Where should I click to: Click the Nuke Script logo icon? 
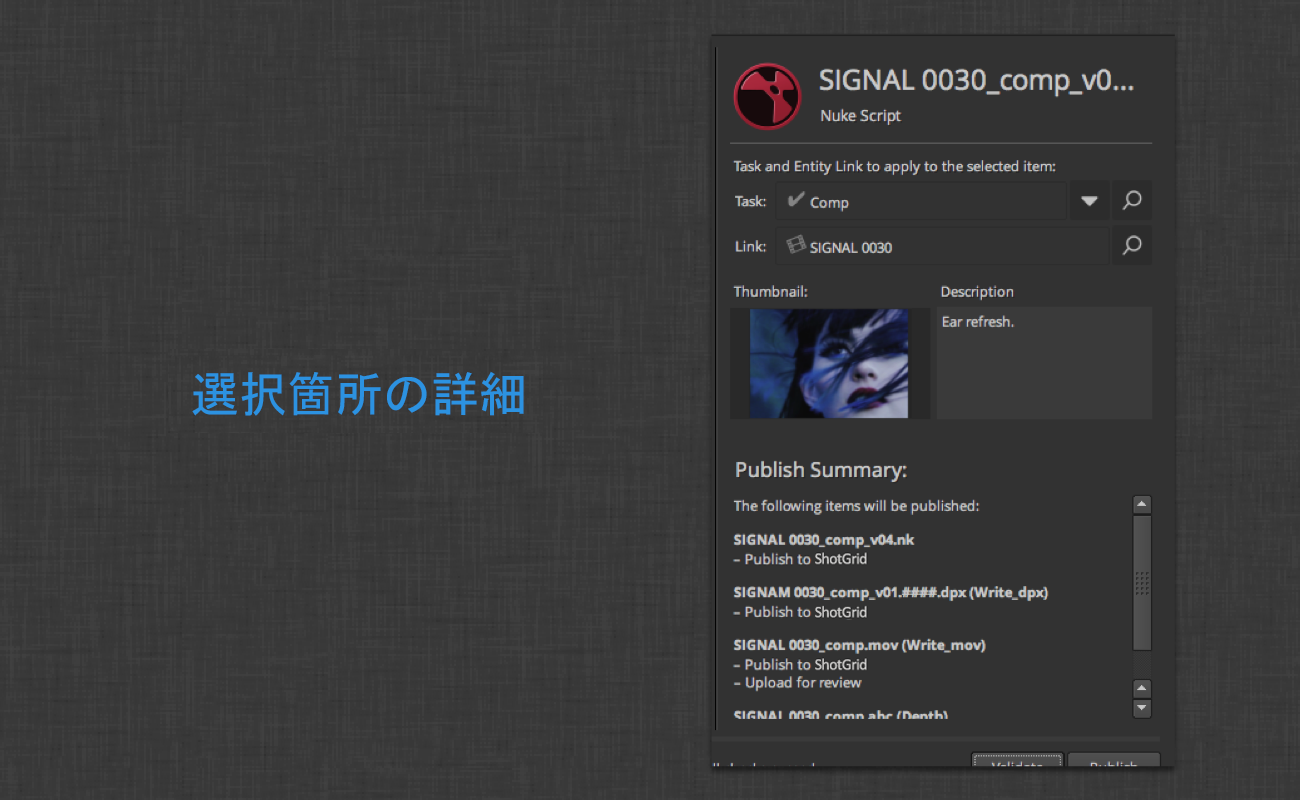pyautogui.click(x=767, y=96)
